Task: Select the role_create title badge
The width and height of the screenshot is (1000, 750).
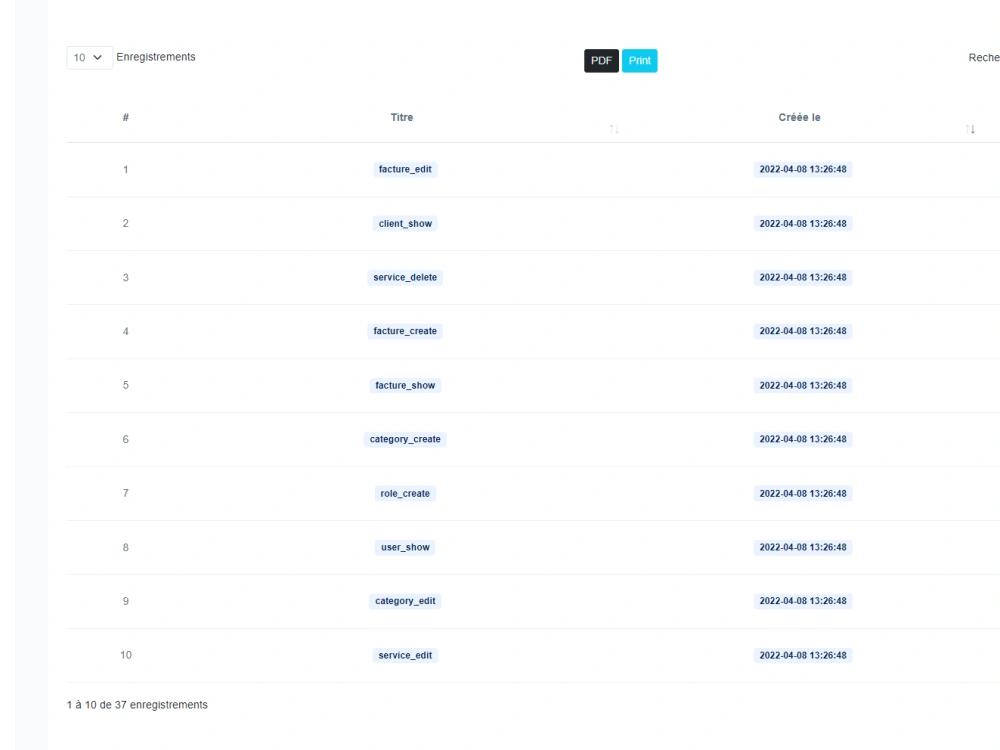Action: click(405, 493)
